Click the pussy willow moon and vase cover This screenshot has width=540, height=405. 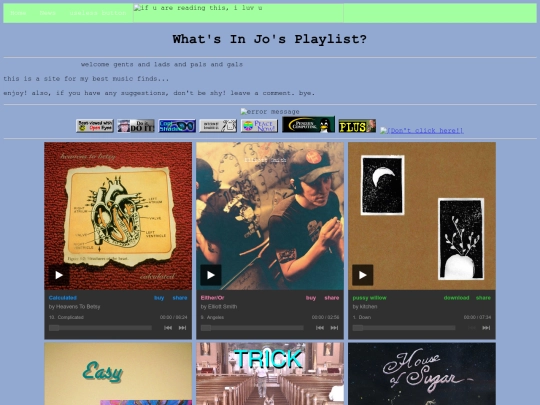[422, 216]
